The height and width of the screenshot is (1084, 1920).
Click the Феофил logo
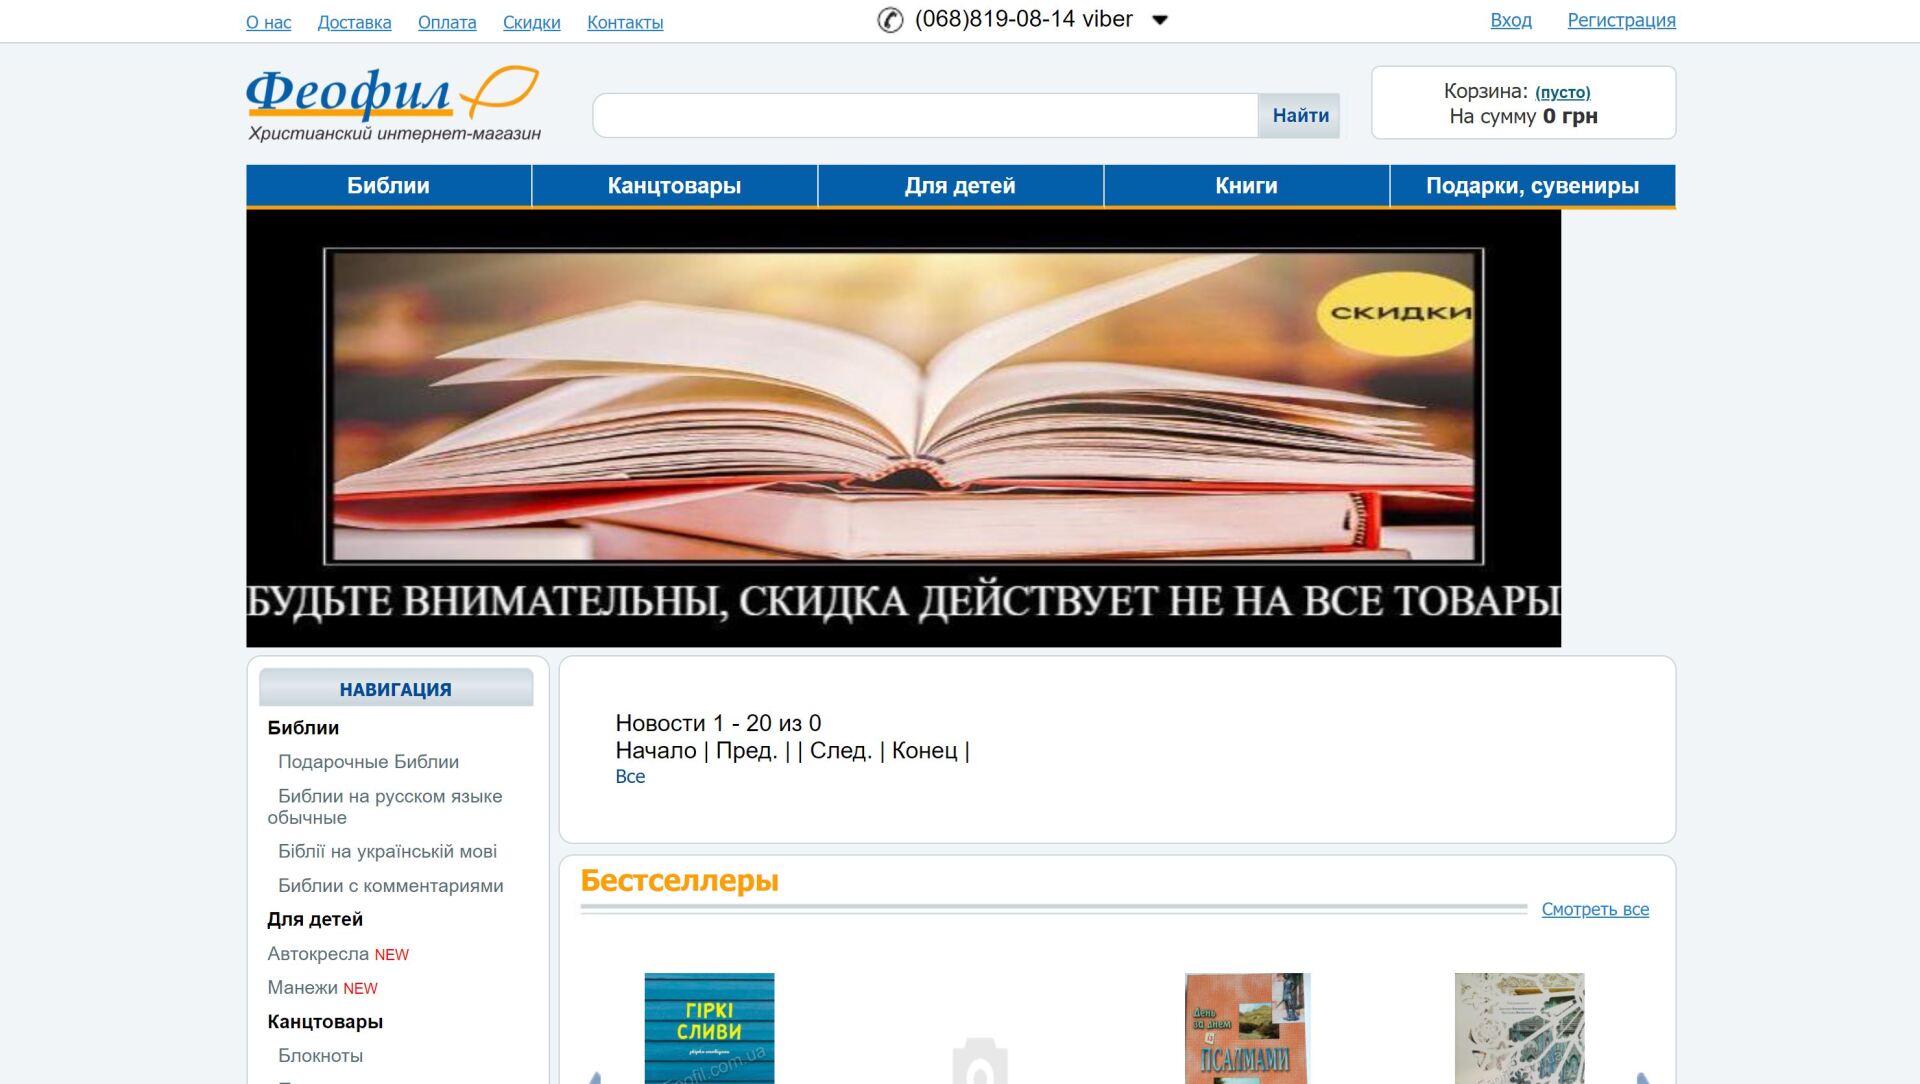point(393,104)
